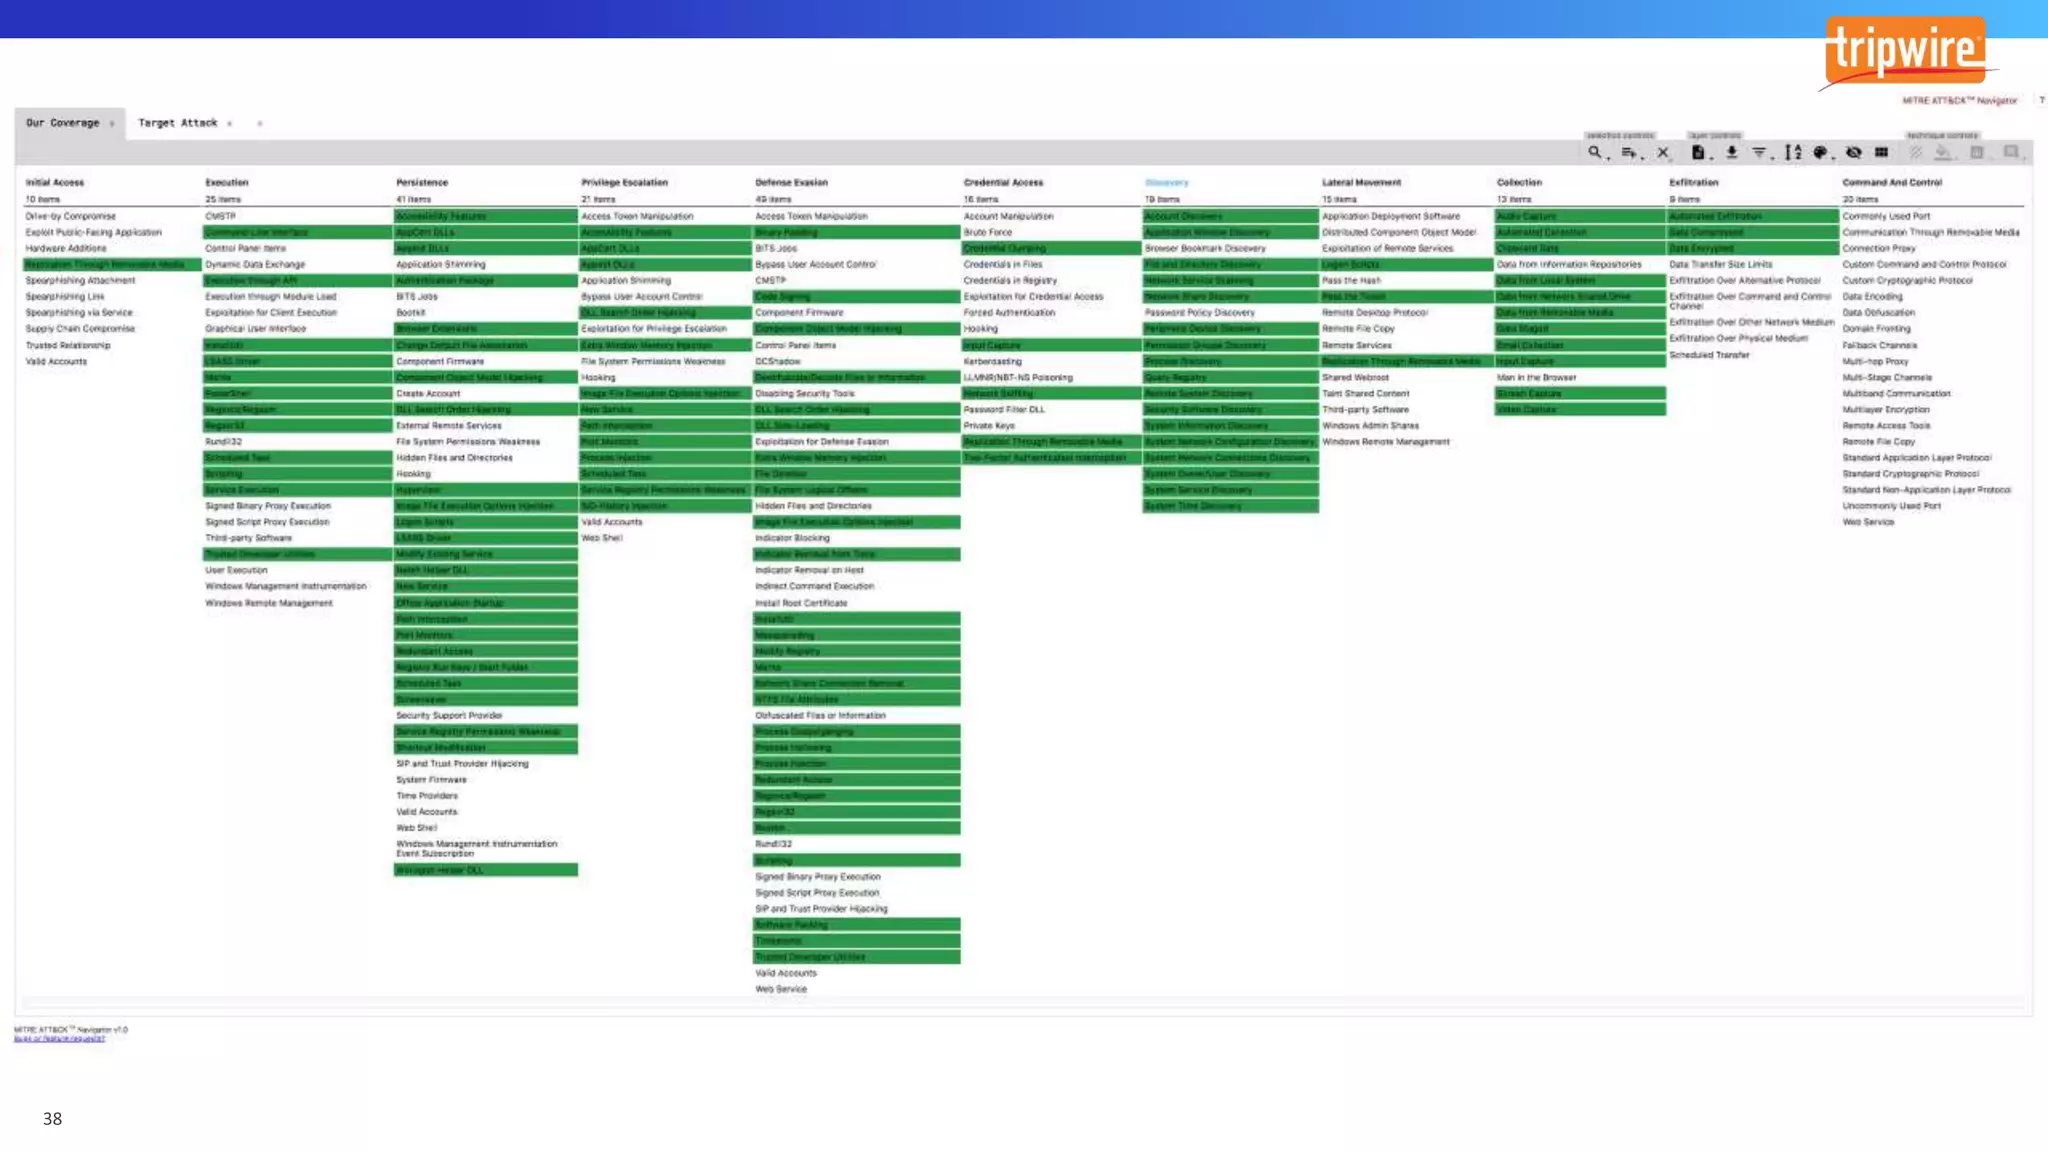The width and height of the screenshot is (2048, 1152).
Task: Click the Discovery column header
Action: [1166, 183]
